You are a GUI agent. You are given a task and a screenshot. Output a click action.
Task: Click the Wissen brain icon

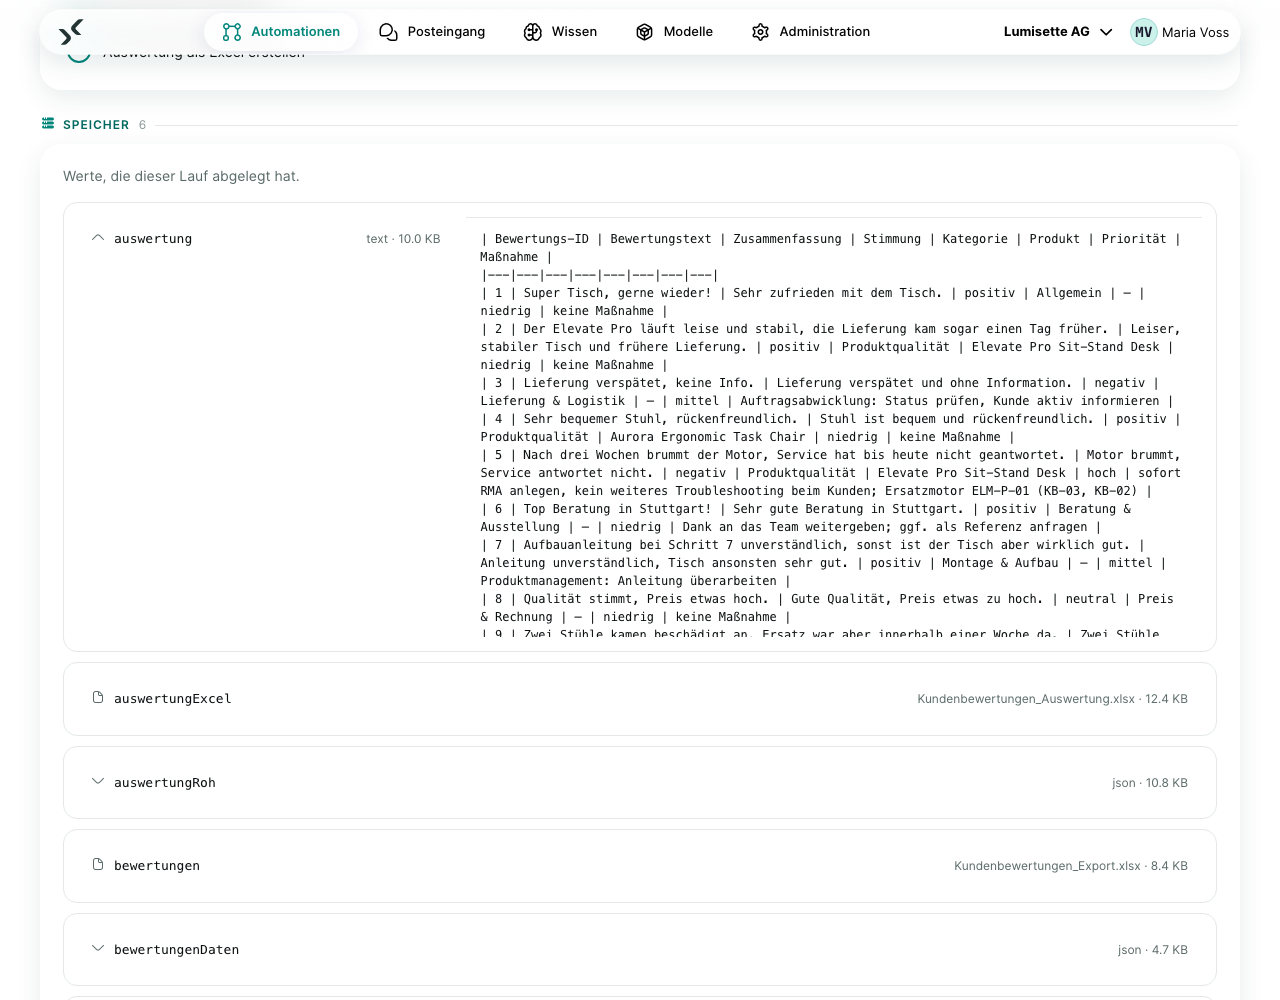[533, 32]
